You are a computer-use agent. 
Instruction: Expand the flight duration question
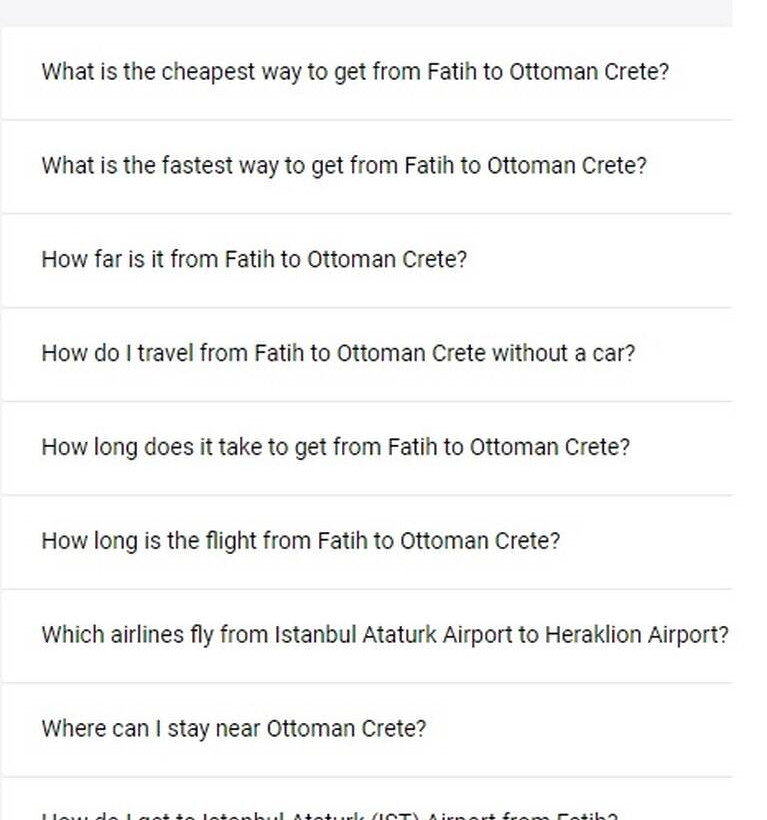pyautogui.click(x=301, y=541)
